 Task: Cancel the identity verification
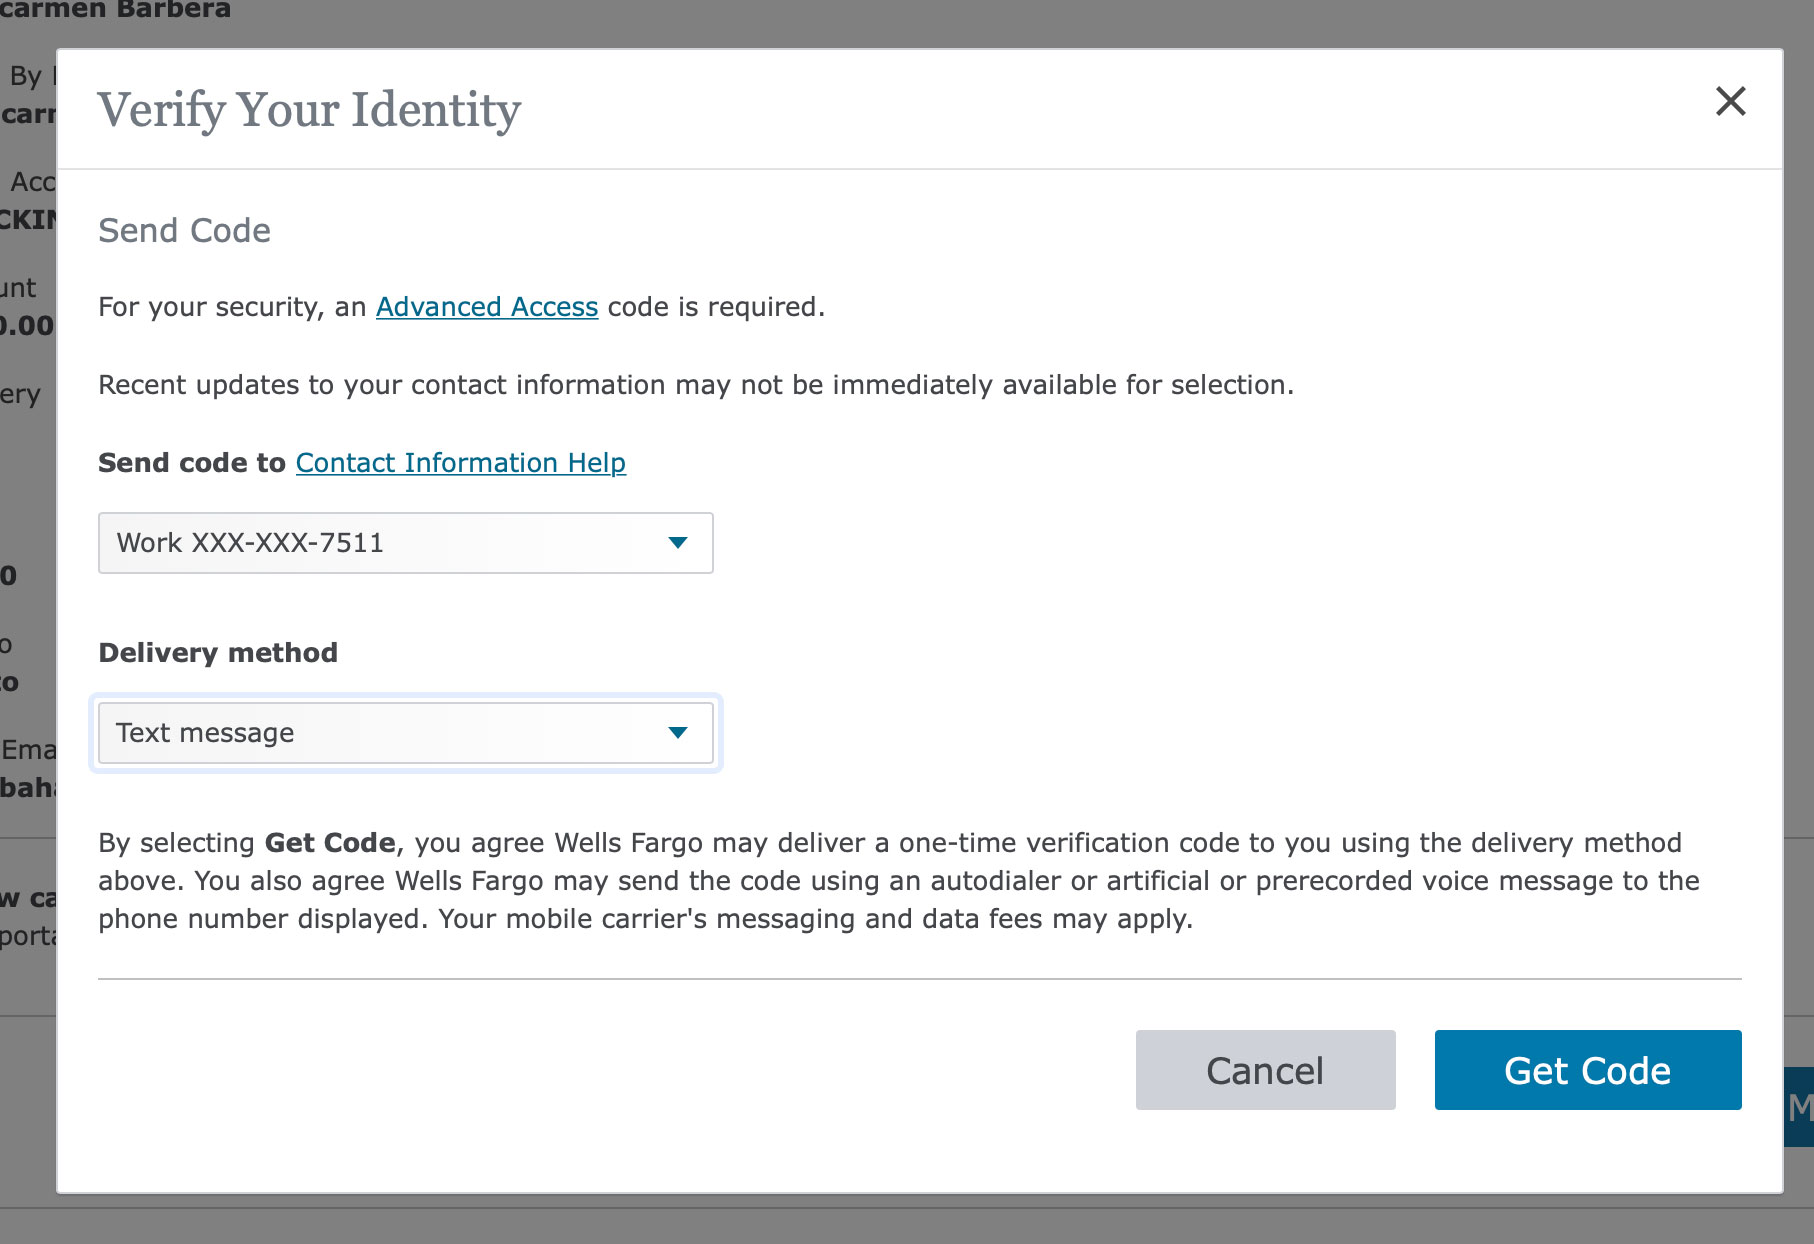click(x=1265, y=1070)
